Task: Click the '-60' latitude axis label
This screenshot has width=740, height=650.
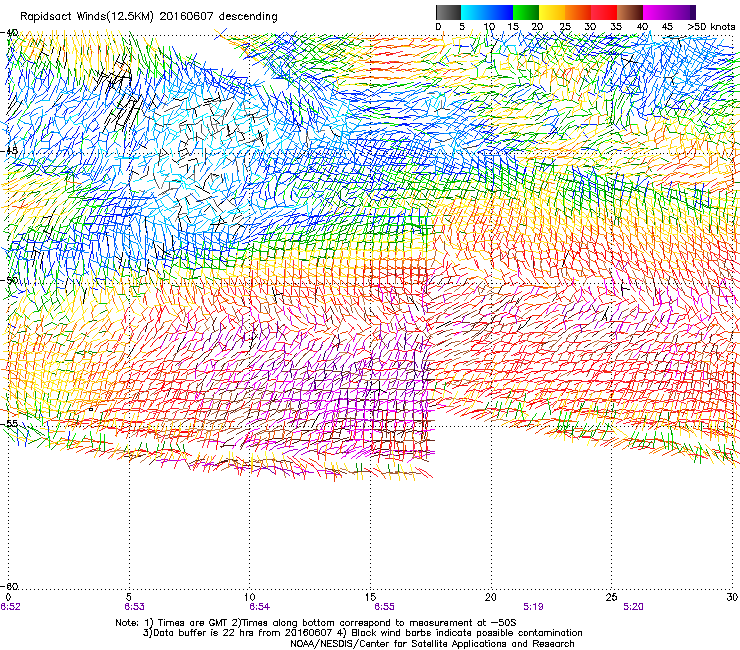Action: (9, 586)
